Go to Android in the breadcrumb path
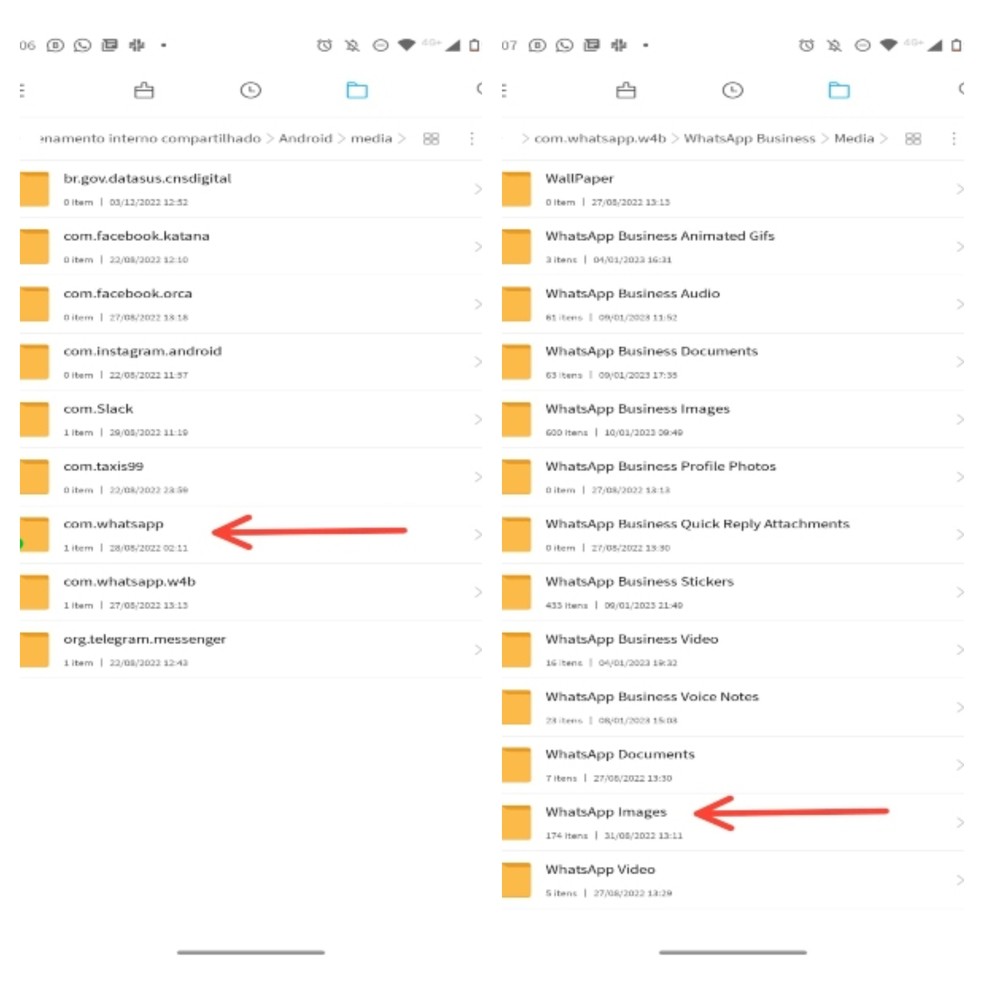The height and width of the screenshot is (984, 984). click(x=306, y=138)
